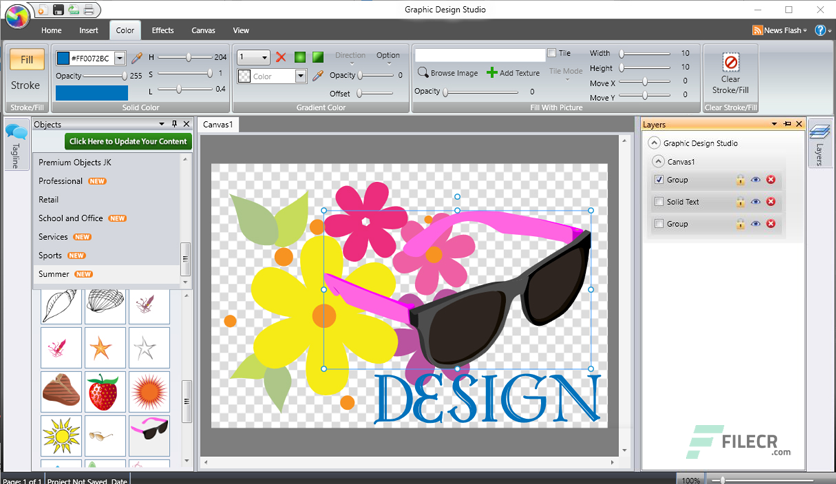Hide the checked Group layer via eye icon
Image resolution: width=836 pixels, height=484 pixels.
click(755, 180)
